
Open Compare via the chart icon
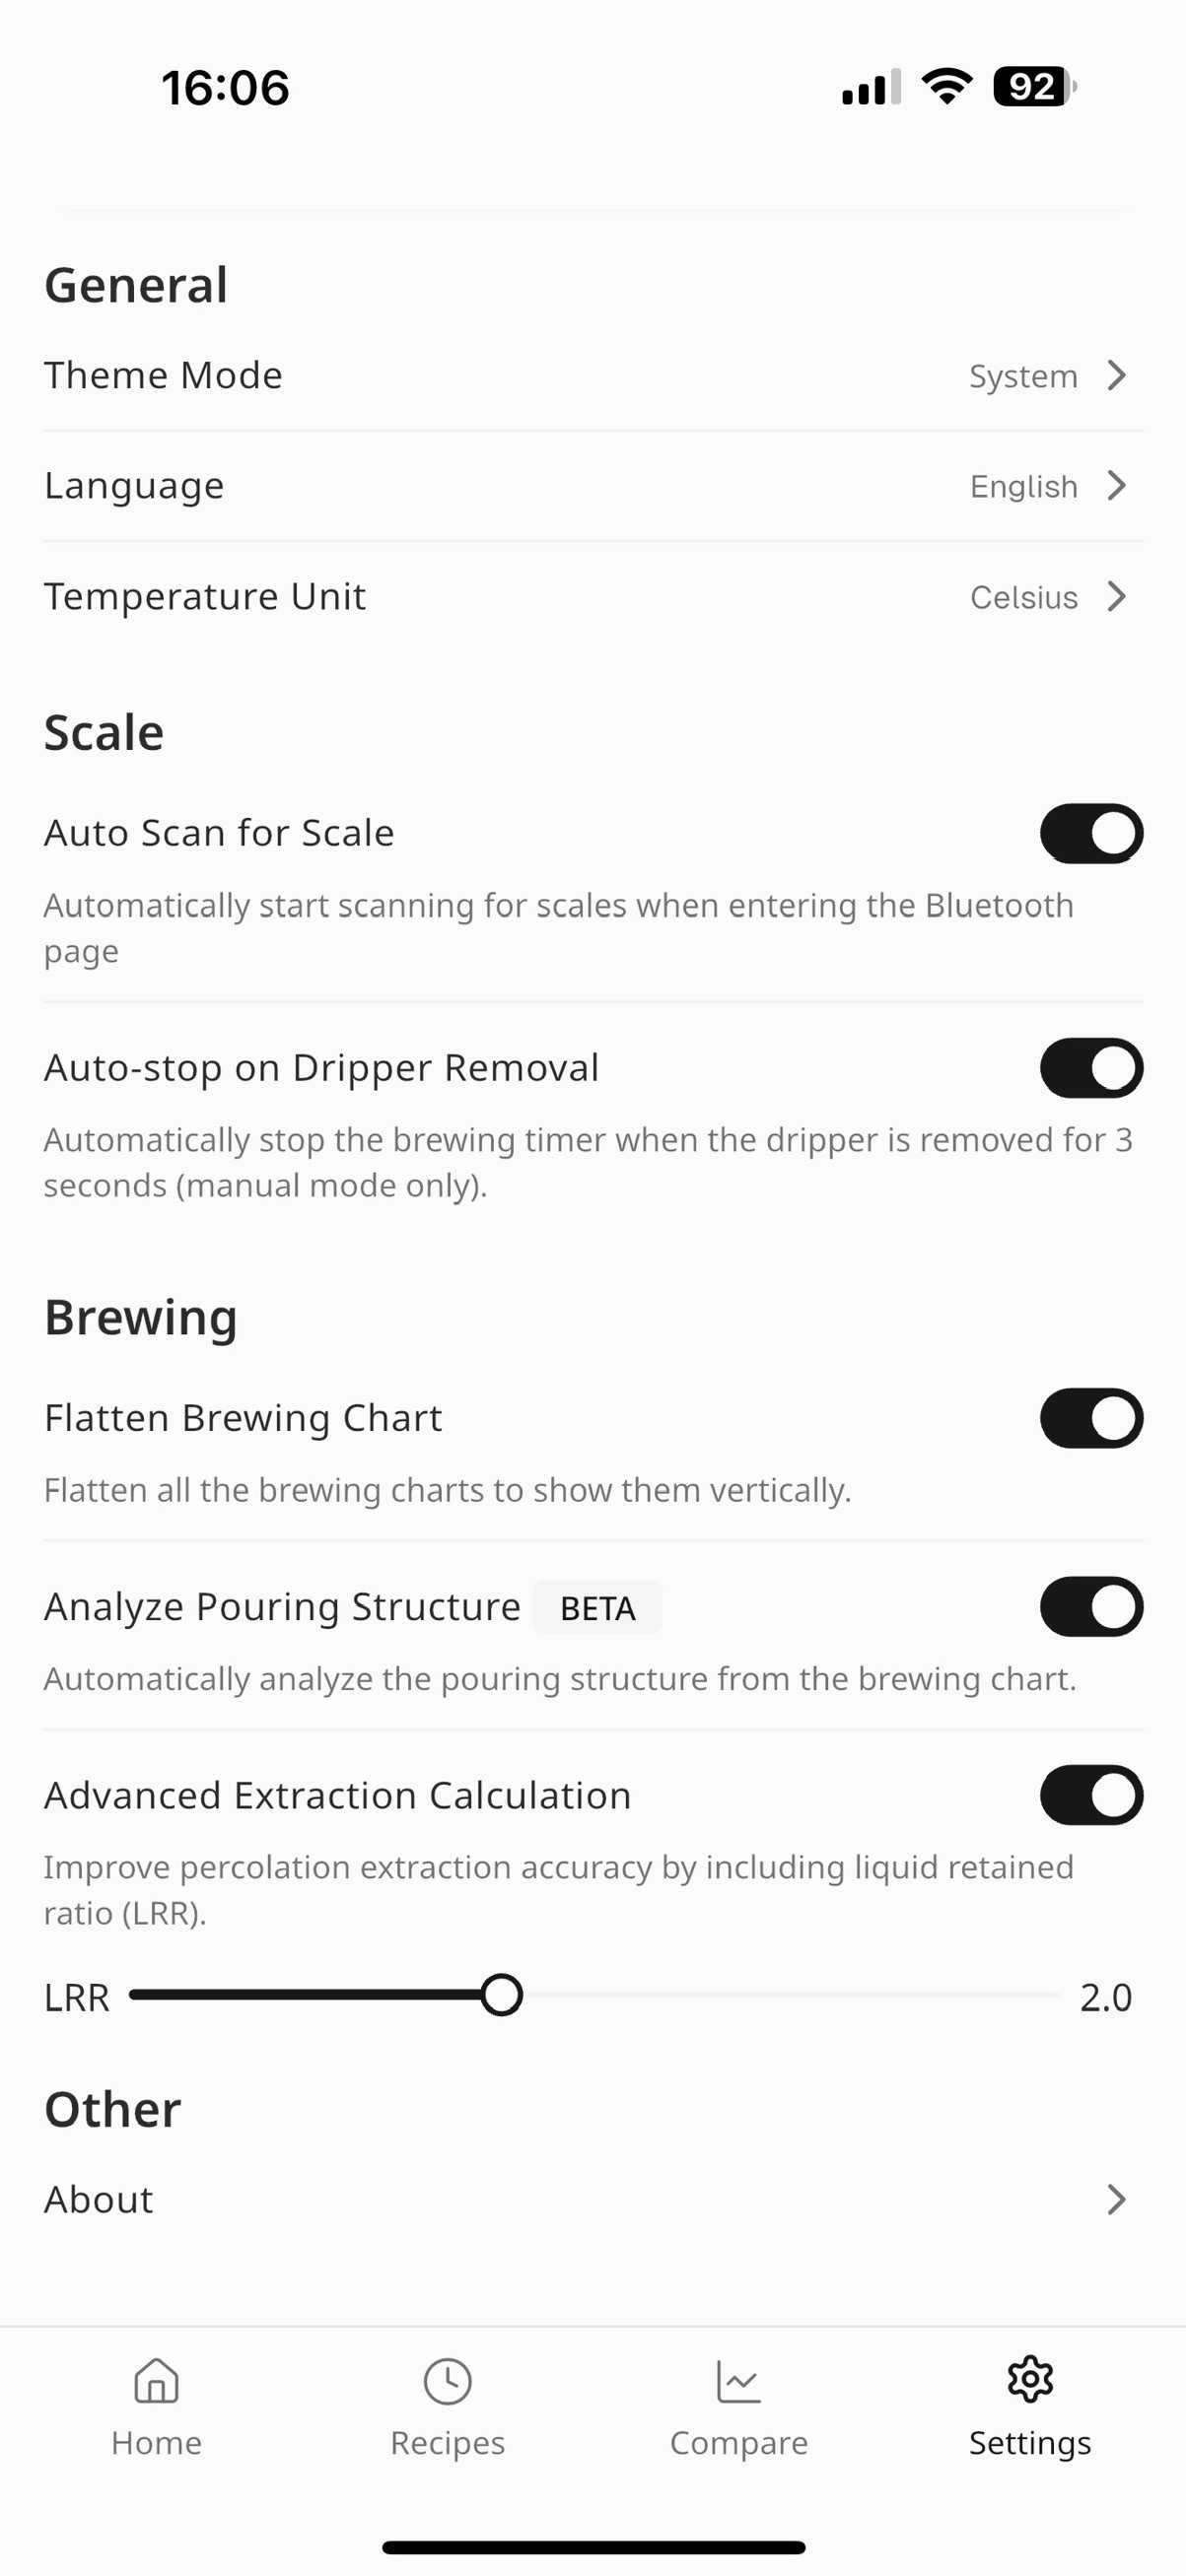(x=738, y=2382)
